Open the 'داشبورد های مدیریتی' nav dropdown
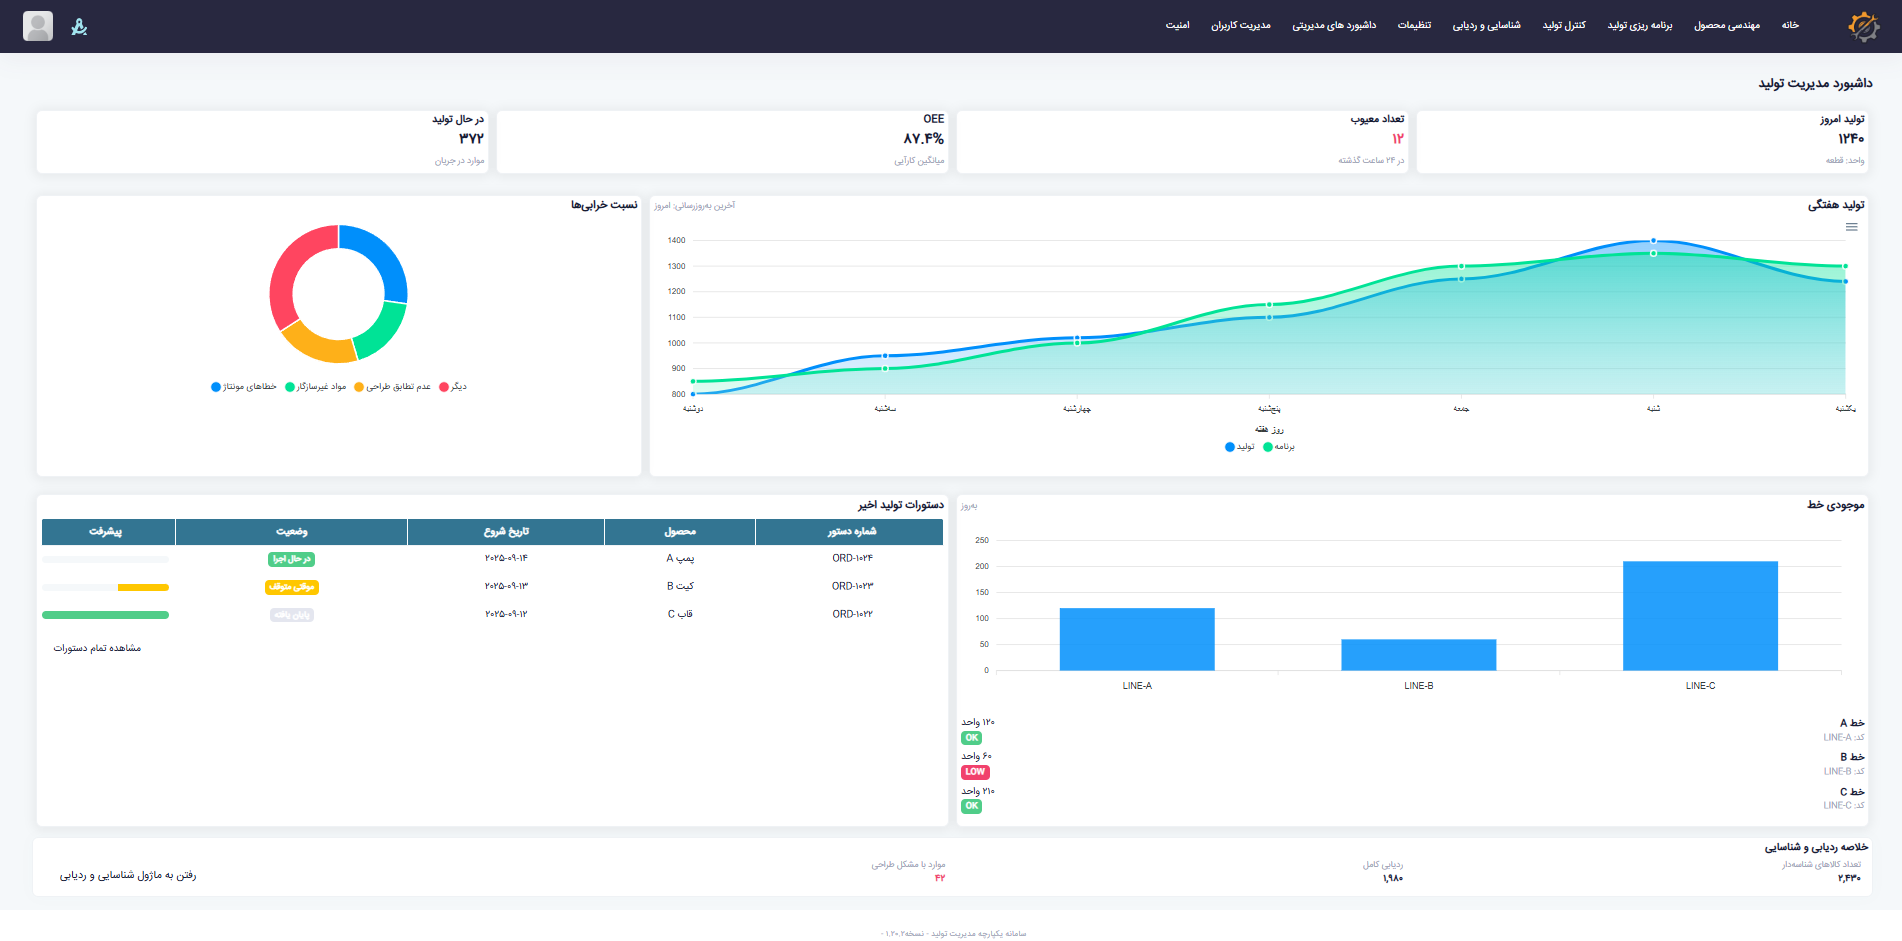 click(x=1333, y=25)
